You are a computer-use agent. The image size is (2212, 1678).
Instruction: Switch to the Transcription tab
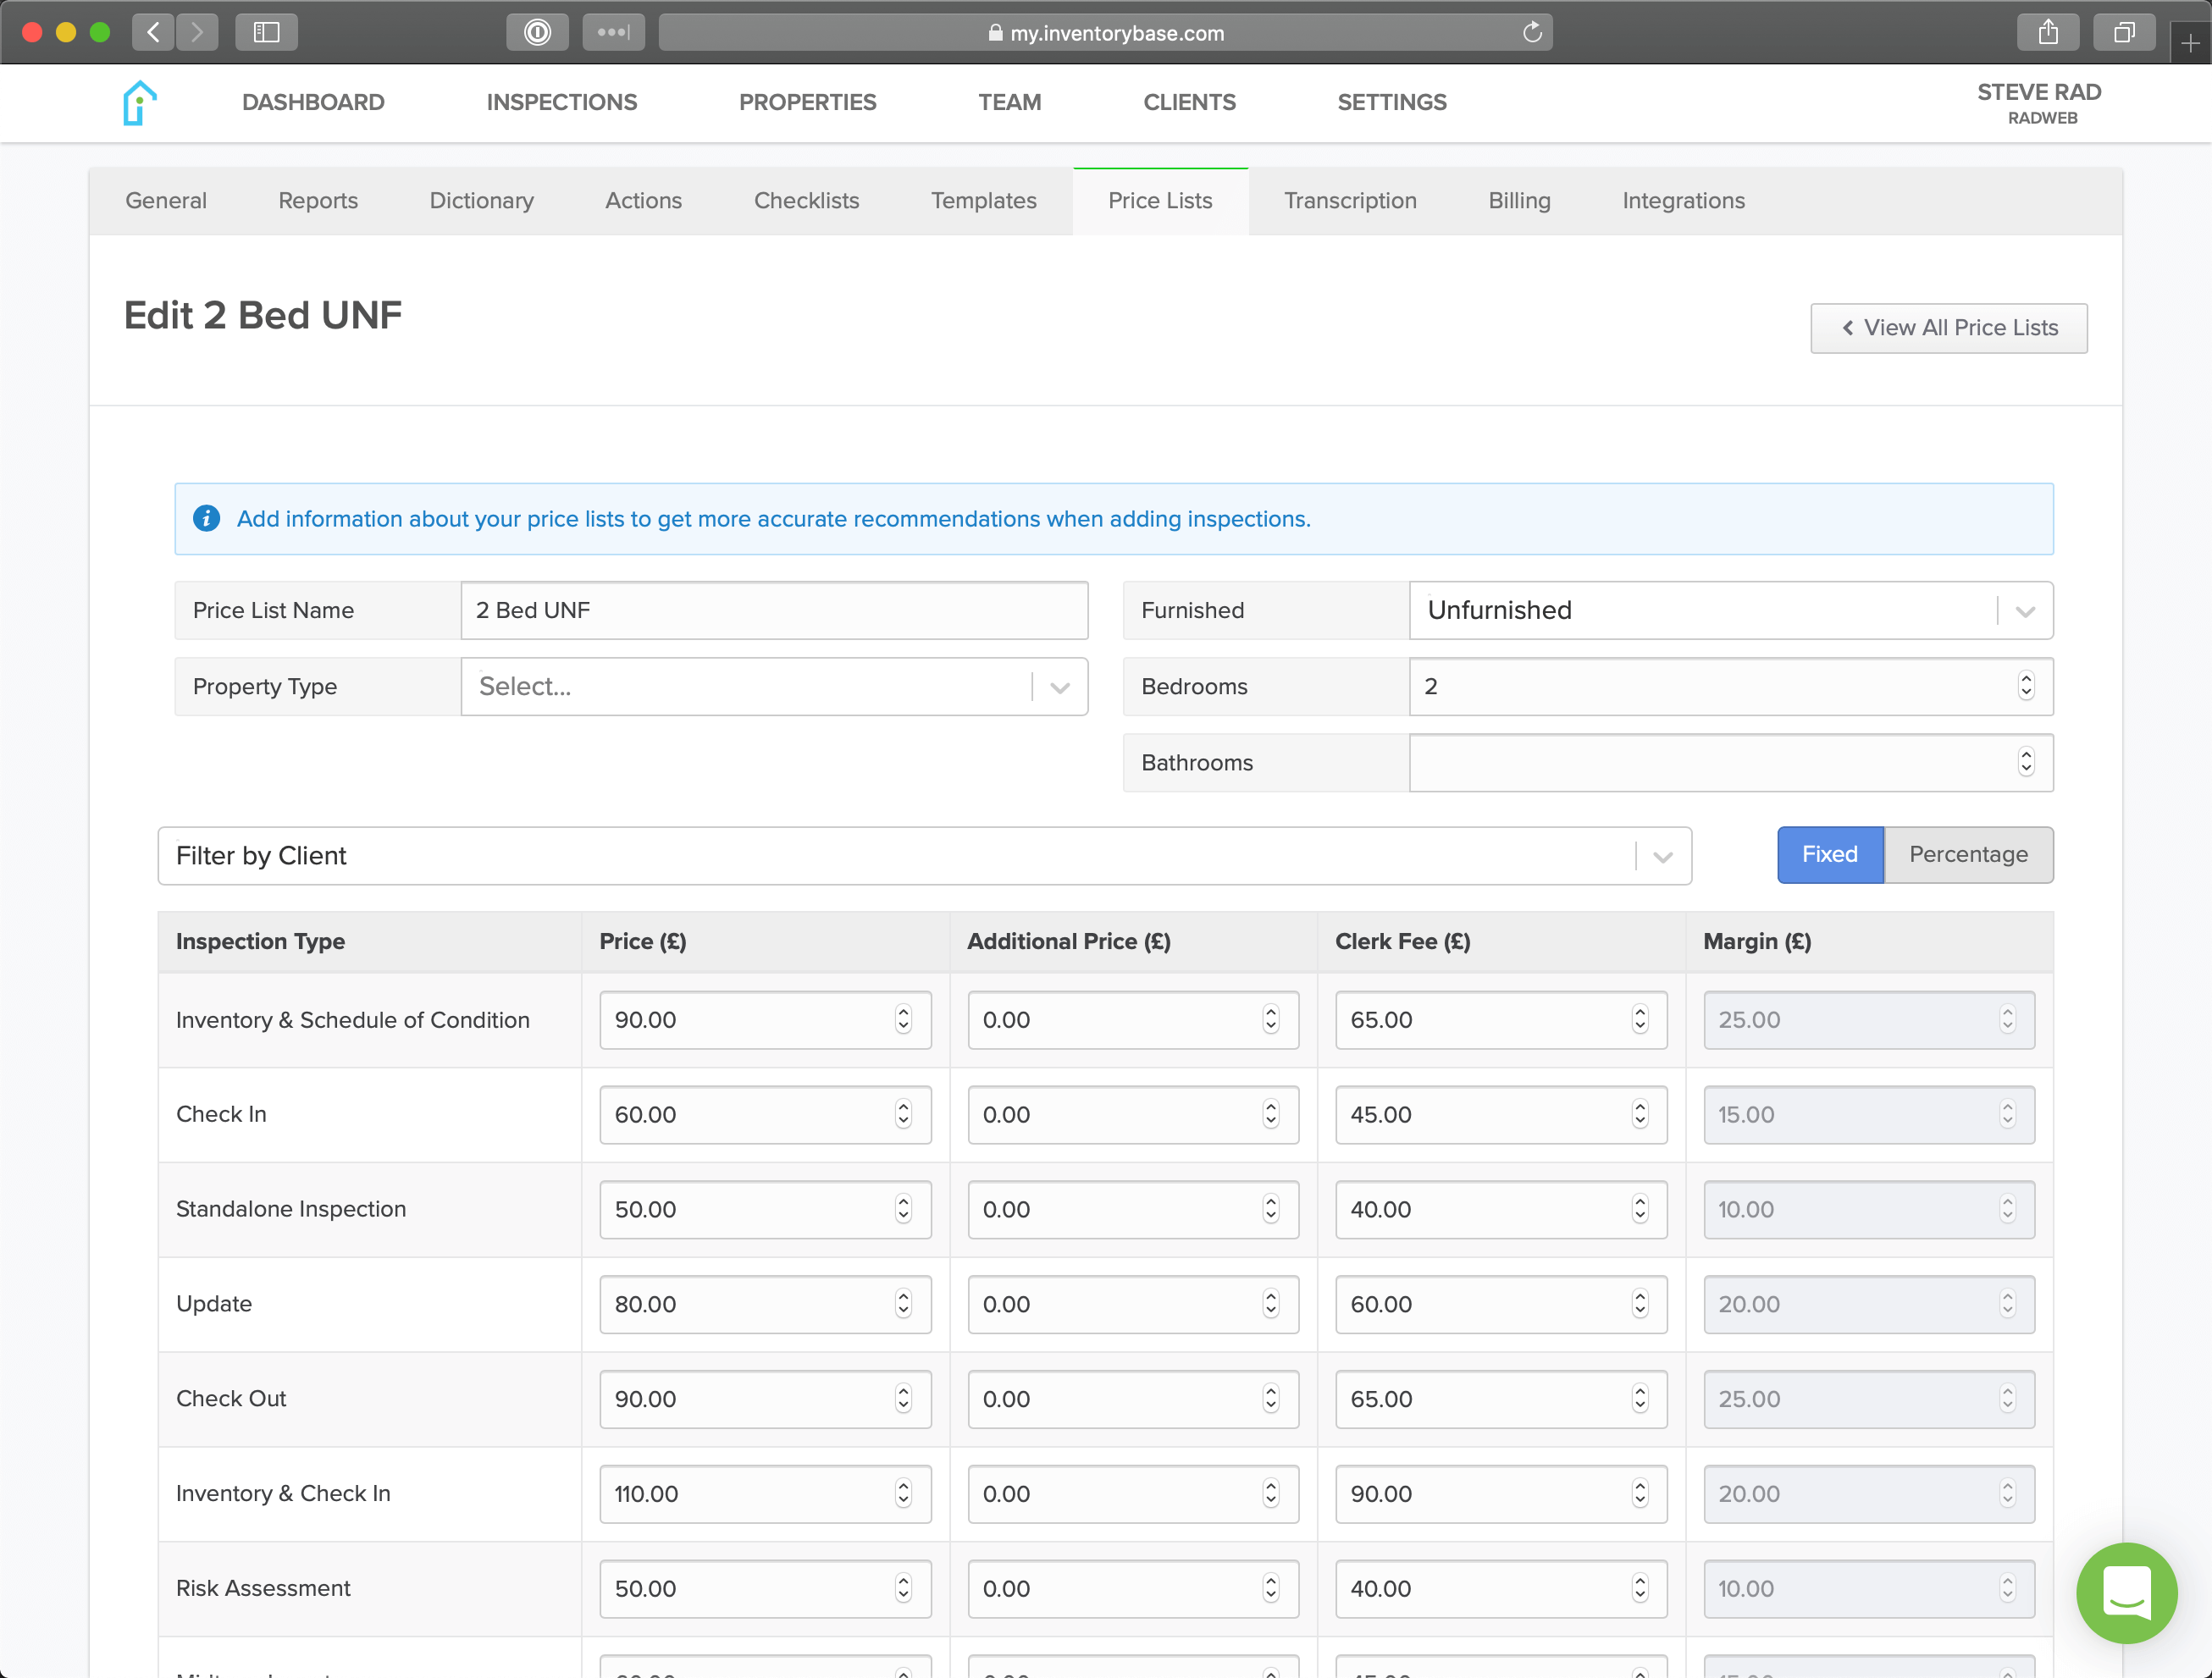coord(1350,200)
